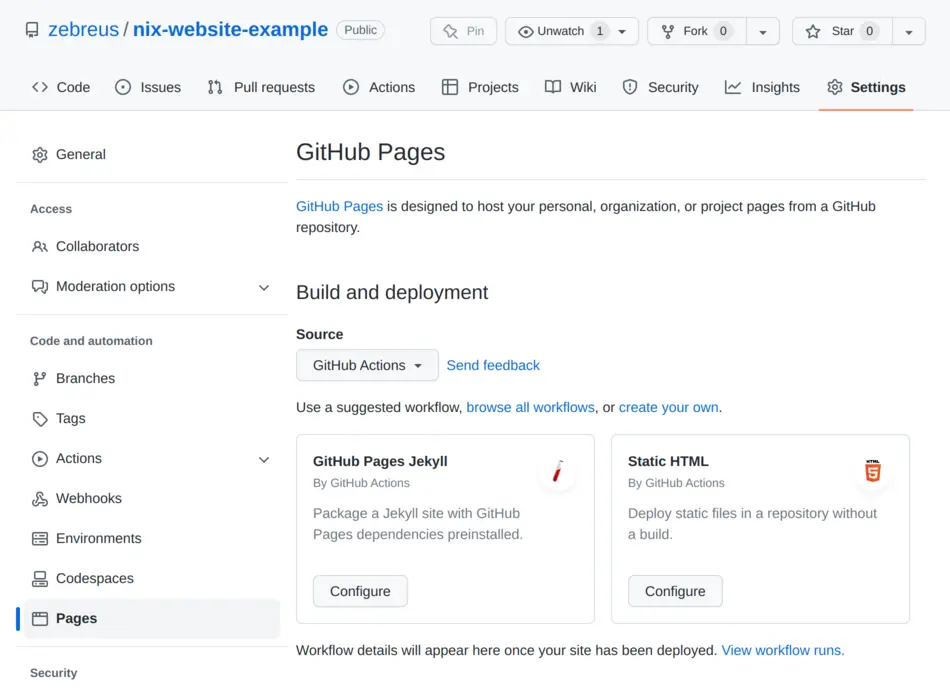Click the Code and automation section label
The width and height of the screenshot is (950, 700).
91,341
